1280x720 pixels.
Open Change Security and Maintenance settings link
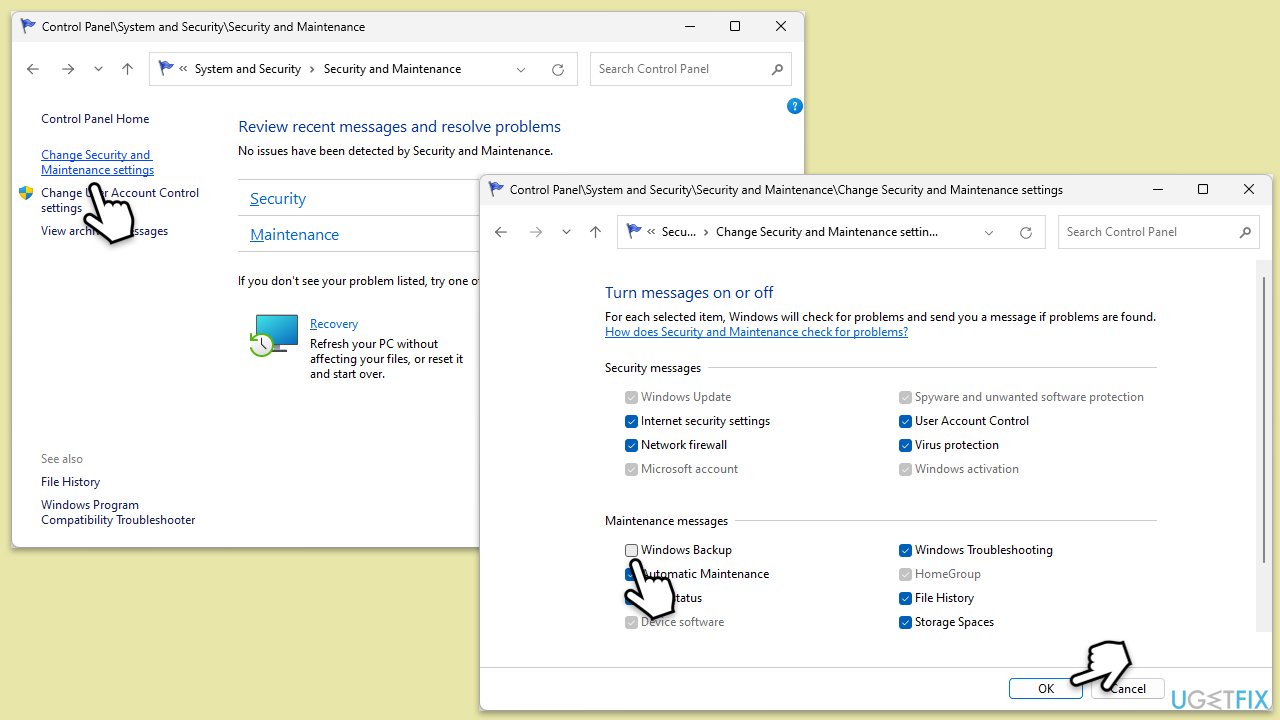(x=97, y=162)
